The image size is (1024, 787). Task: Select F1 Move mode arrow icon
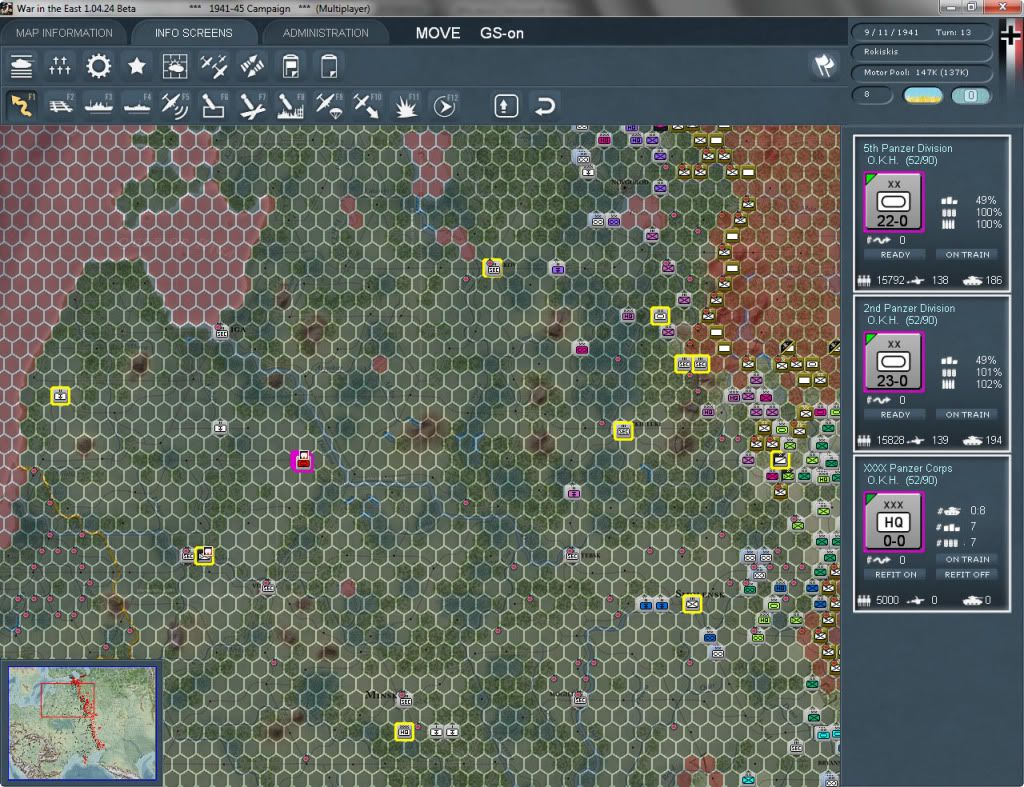pyautogui.click(x=22, y=106)
